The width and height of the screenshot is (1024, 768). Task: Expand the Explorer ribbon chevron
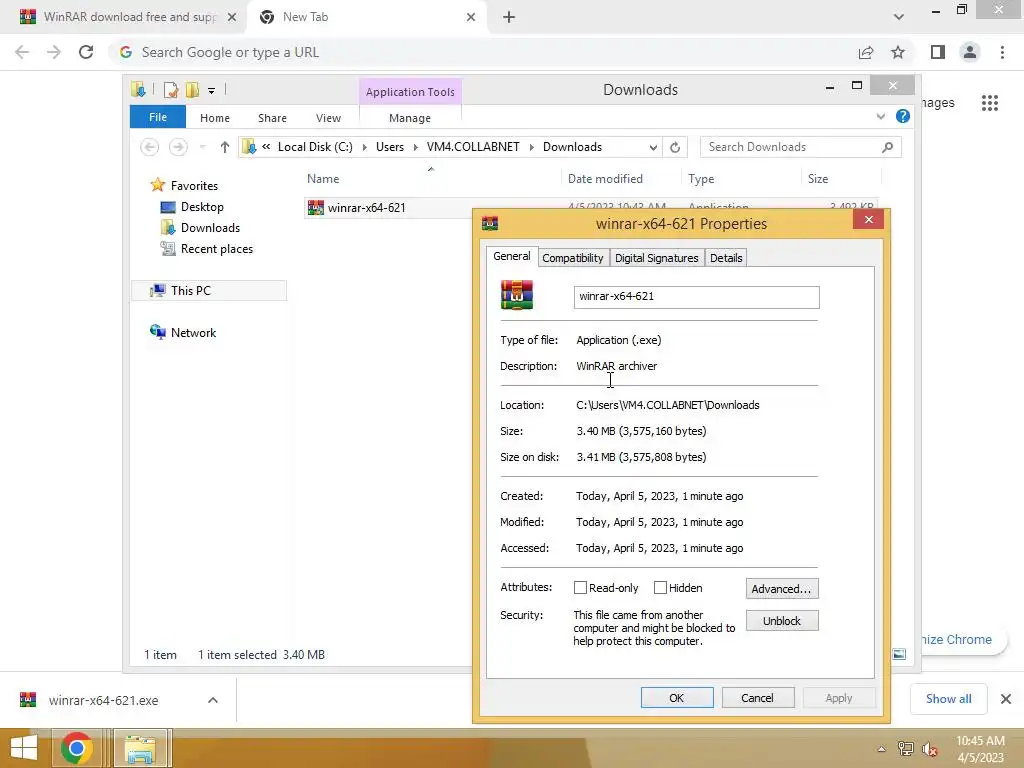(x=880, y=116)
